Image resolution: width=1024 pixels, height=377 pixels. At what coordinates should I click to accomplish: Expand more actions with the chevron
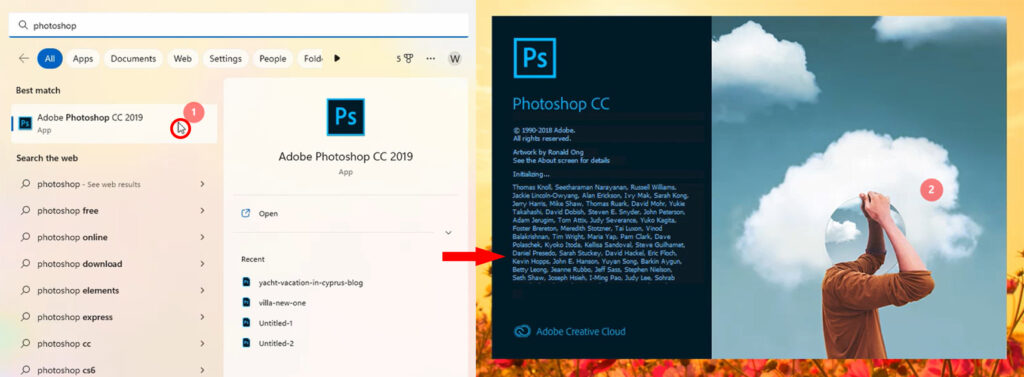tap(448, 233)
